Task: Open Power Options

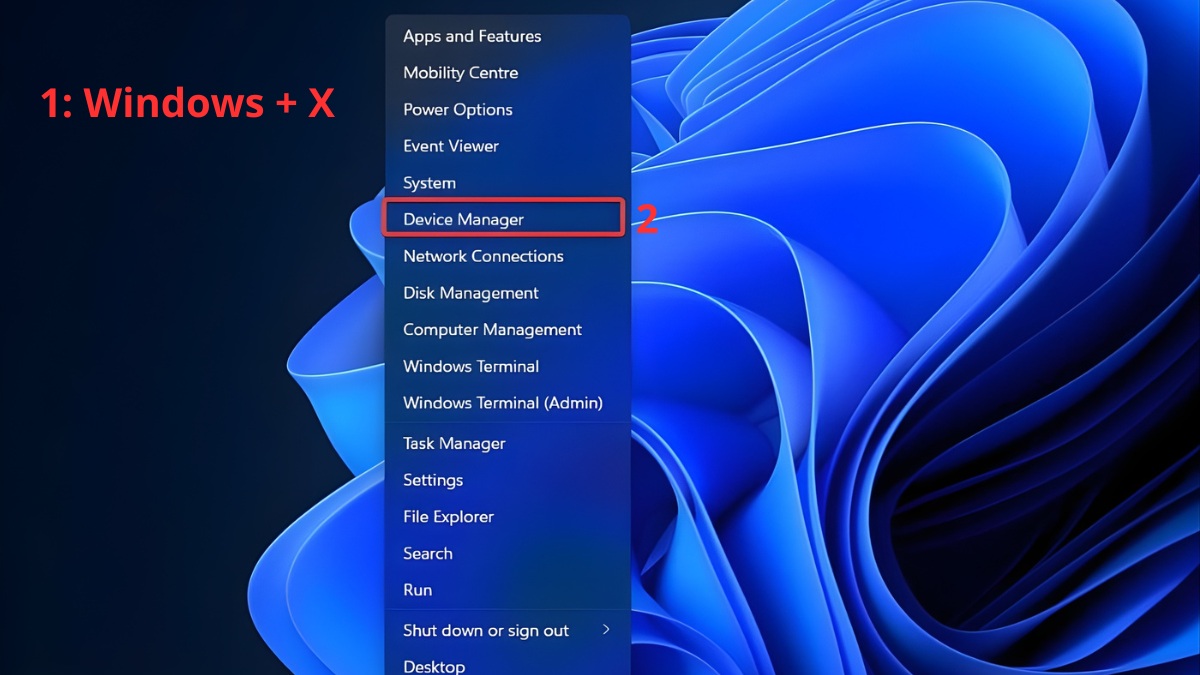Action: point(457,109)
